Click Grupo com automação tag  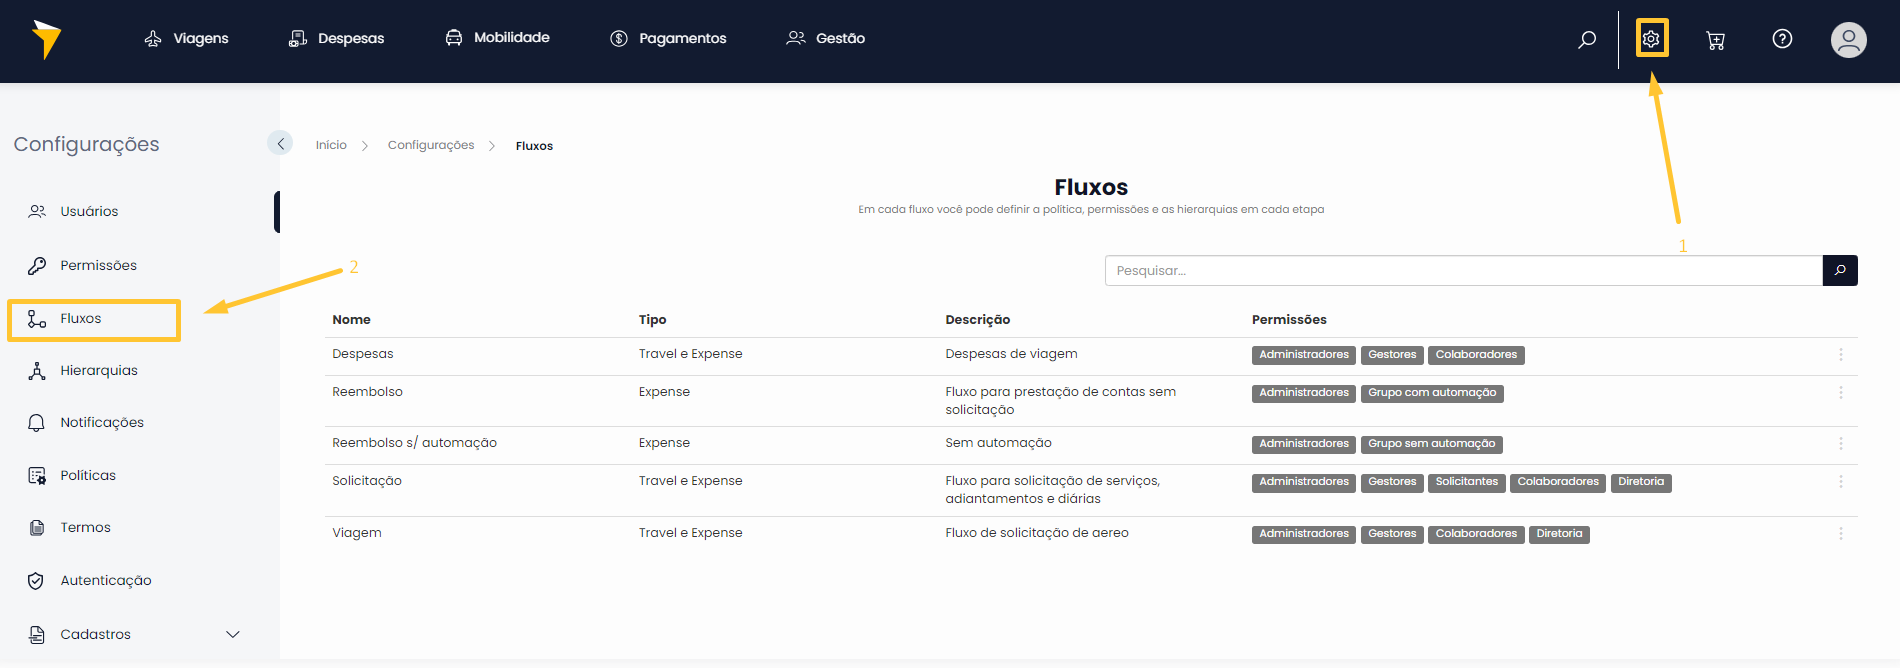[1432, 393]
